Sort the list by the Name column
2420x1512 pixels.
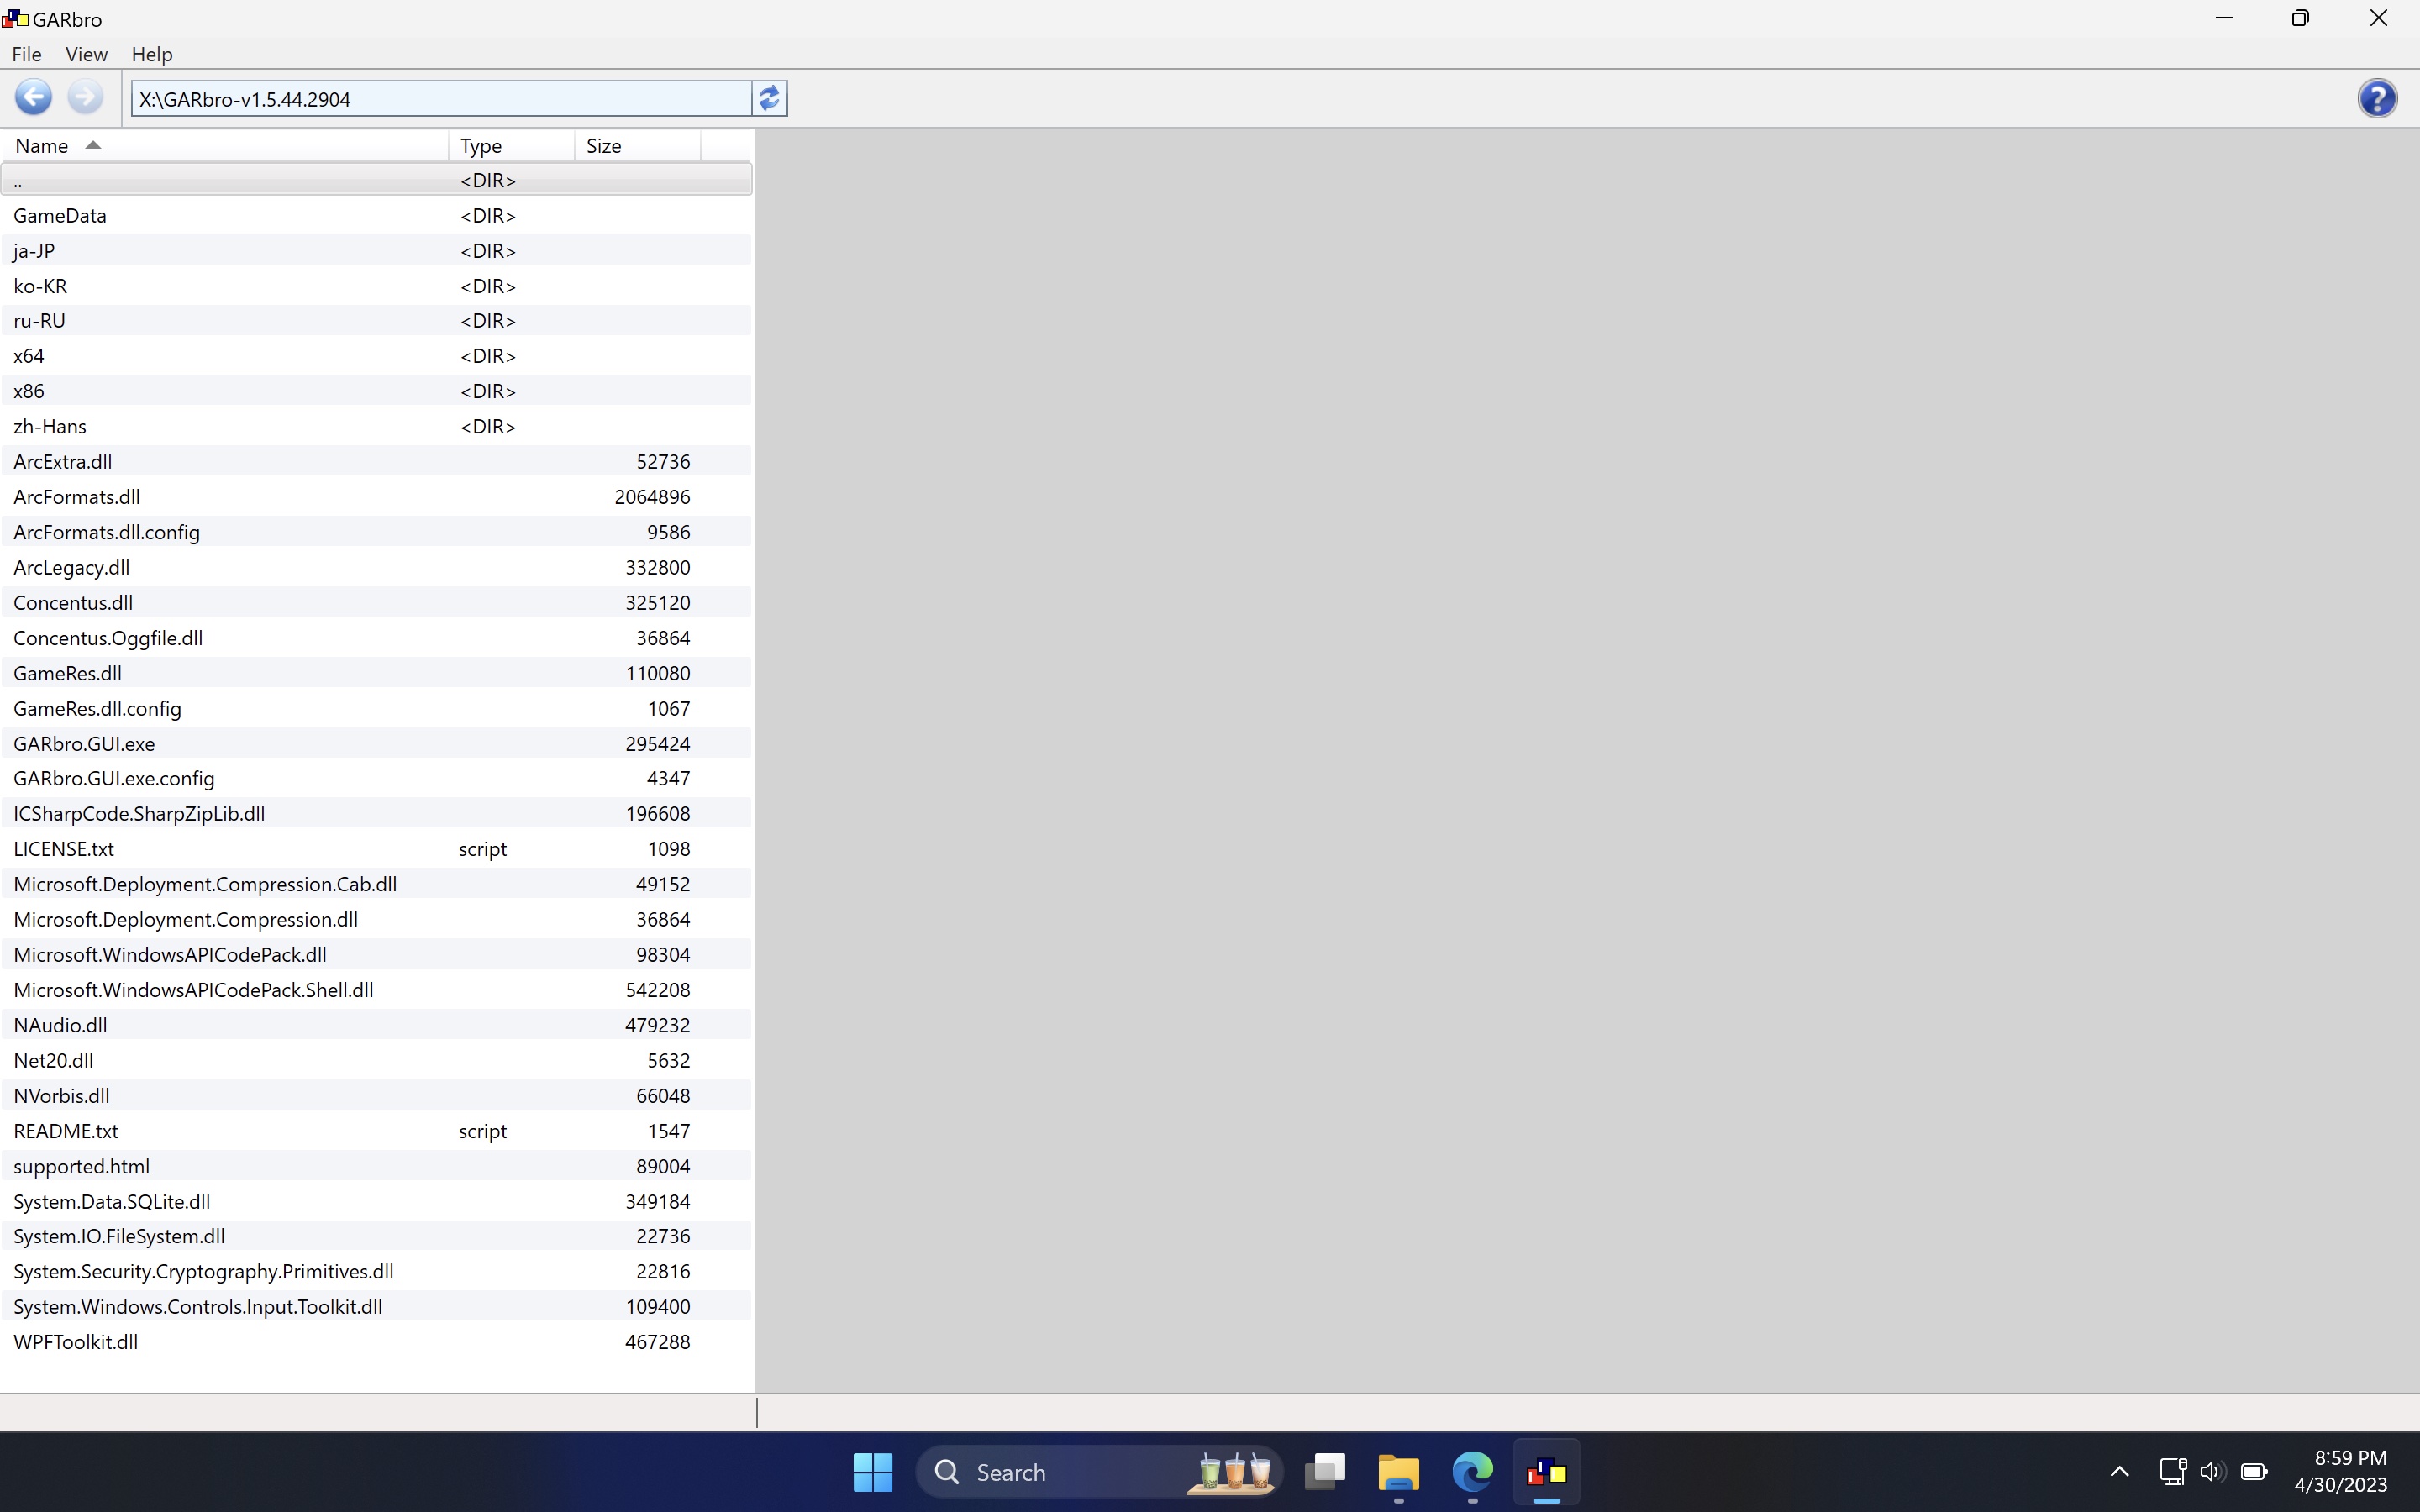tap(225, 146)
